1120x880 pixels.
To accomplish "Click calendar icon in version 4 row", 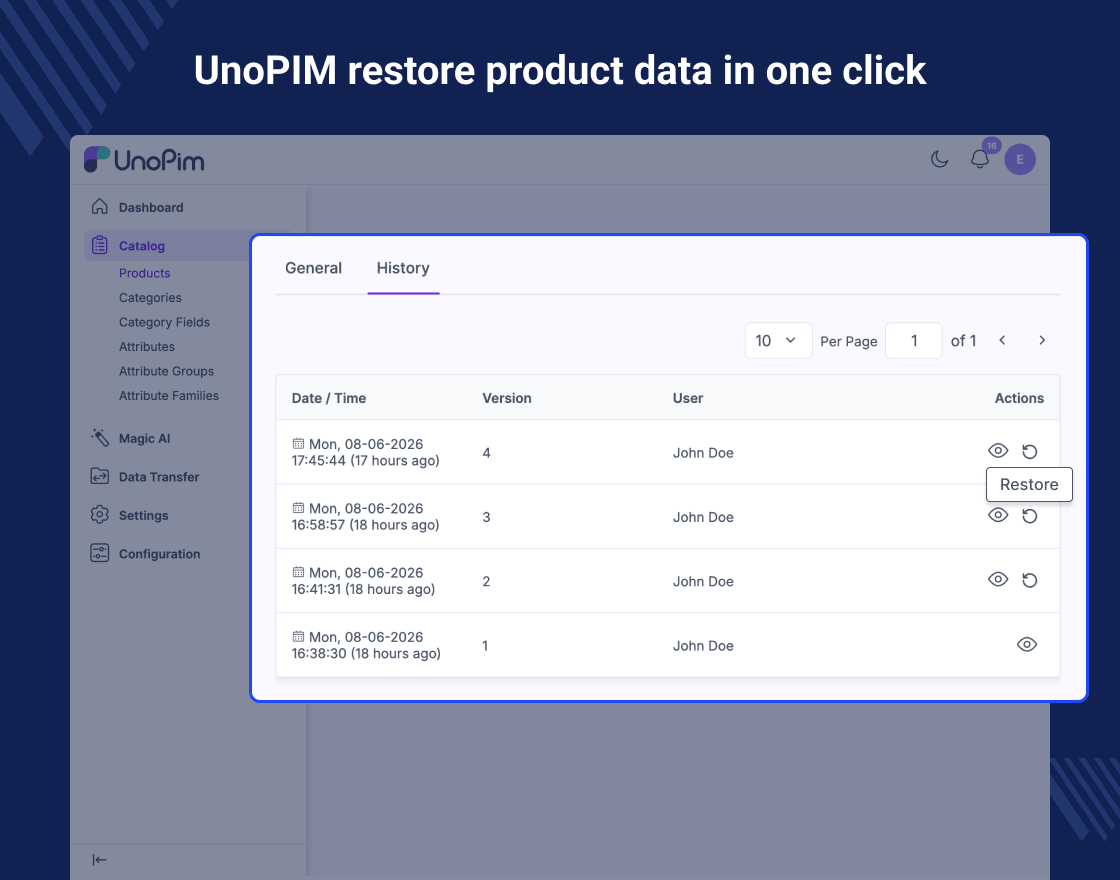I will [298, 444].
